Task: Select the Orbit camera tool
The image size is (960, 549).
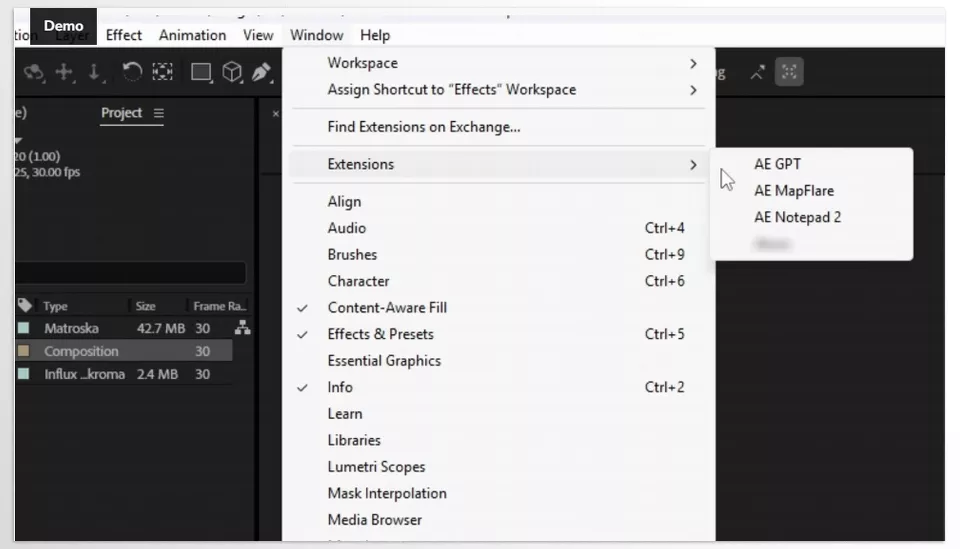Action: [x=33, y=72]
